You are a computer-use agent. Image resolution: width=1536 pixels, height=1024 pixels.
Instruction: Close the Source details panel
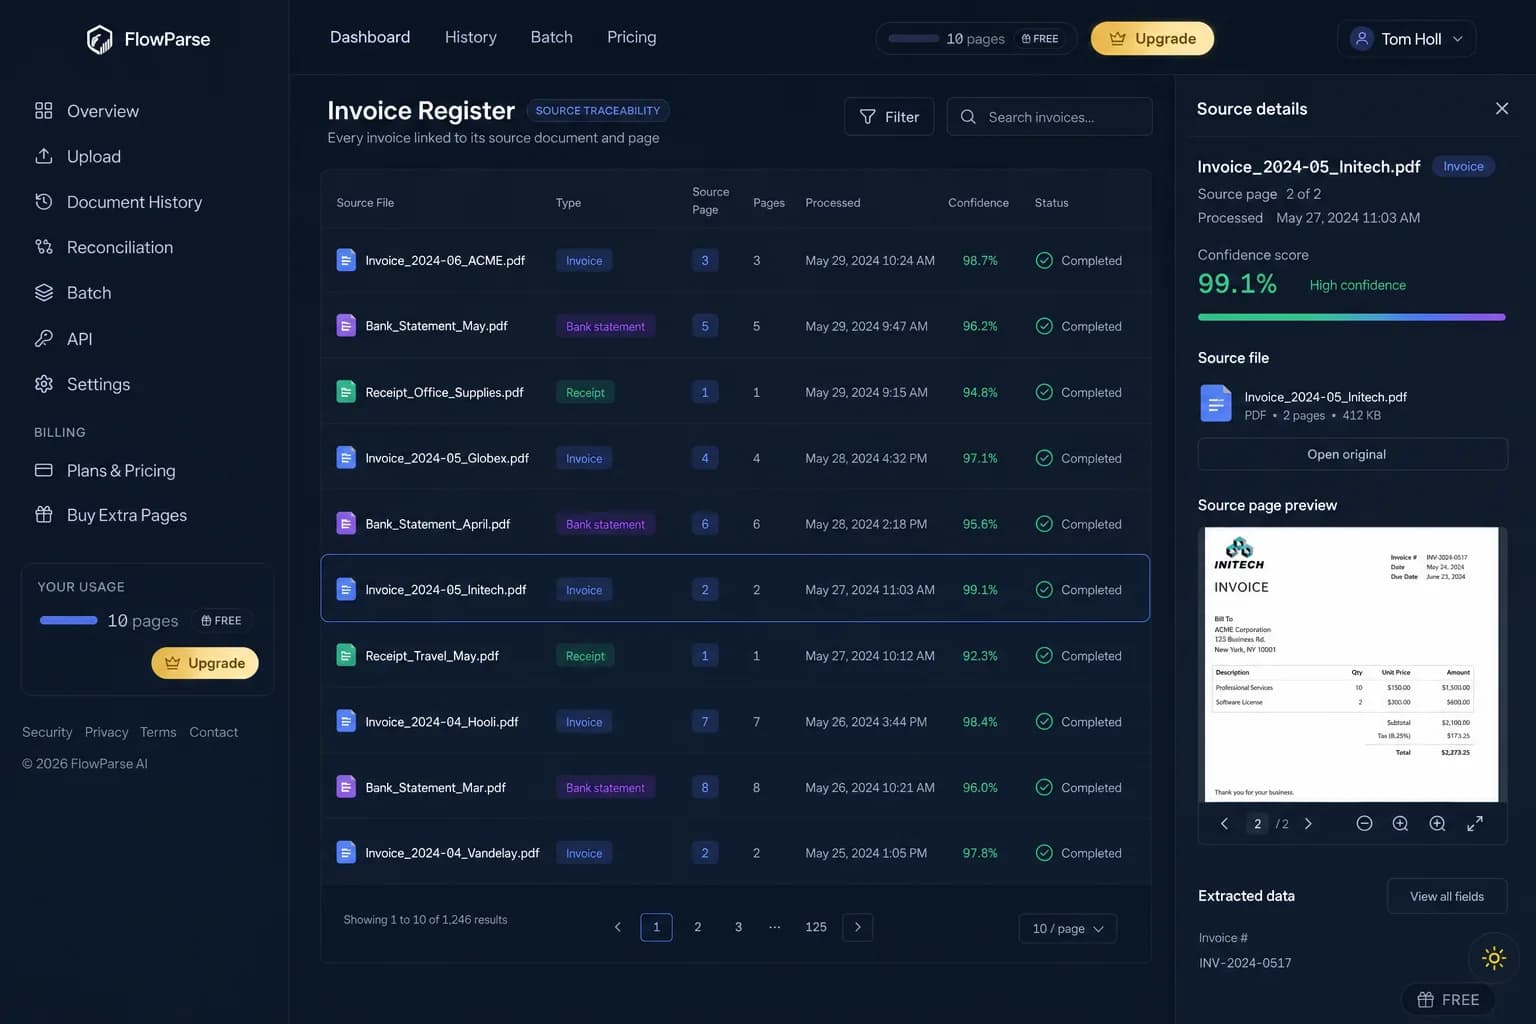[x=1501, y=108]
